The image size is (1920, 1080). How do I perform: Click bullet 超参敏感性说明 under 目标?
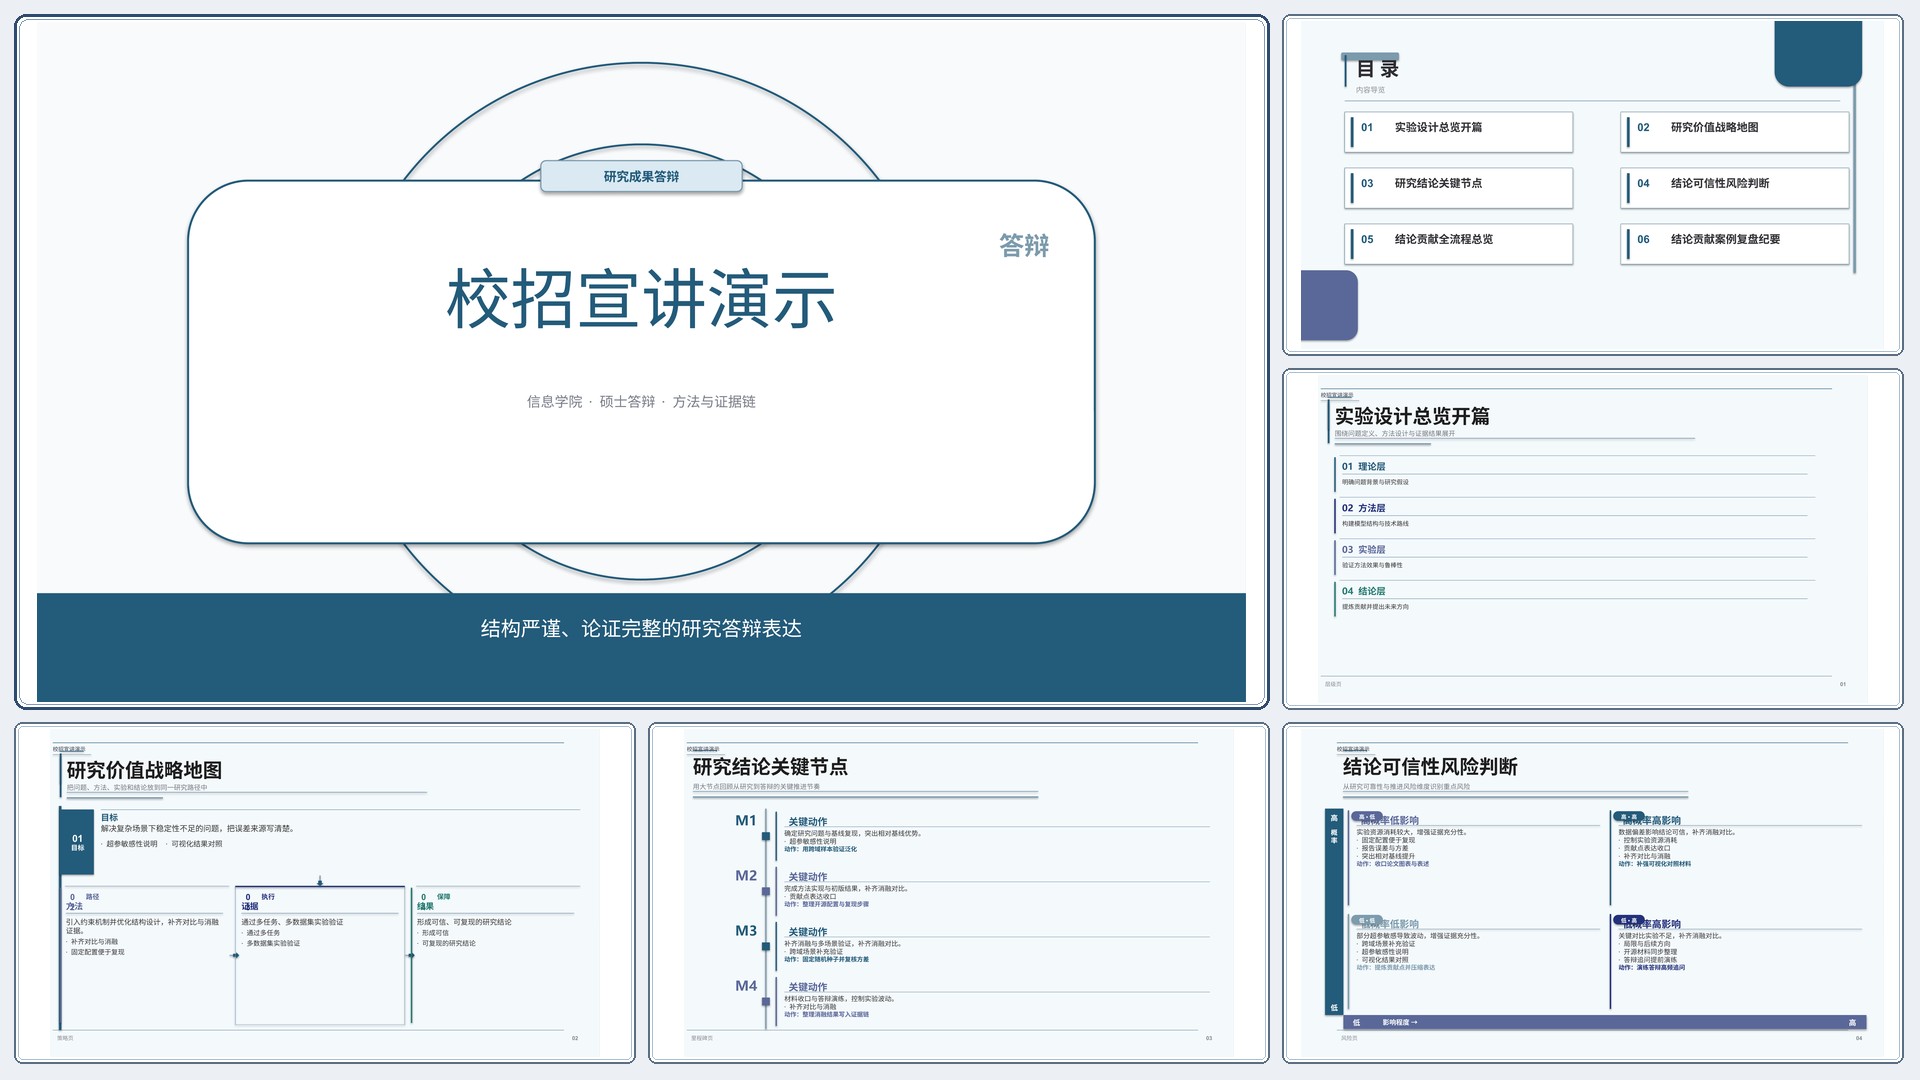coord(130,844)
